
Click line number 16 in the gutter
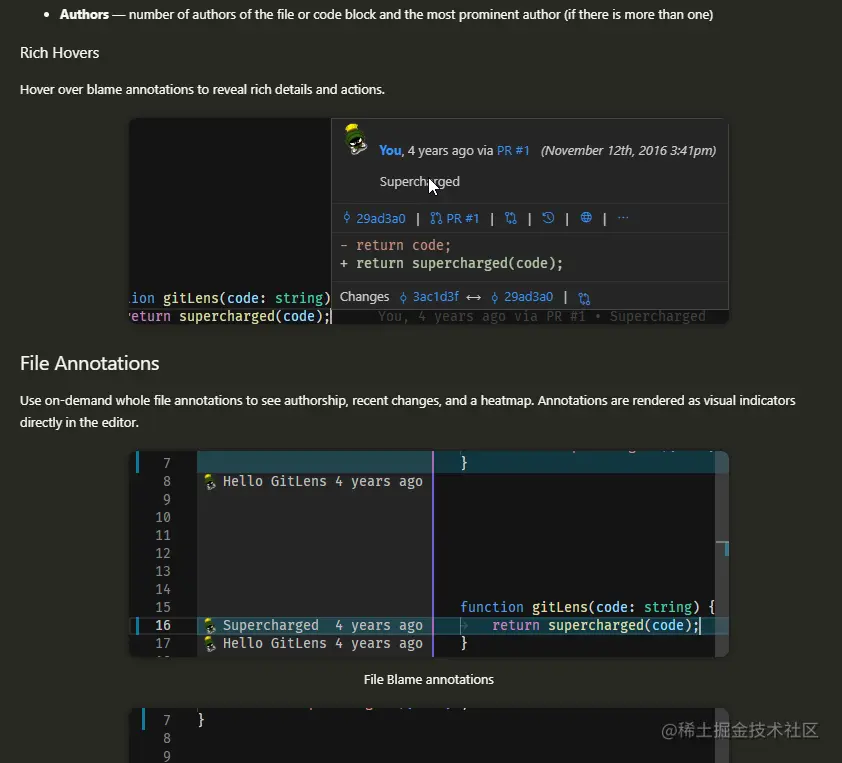point(163,626)
